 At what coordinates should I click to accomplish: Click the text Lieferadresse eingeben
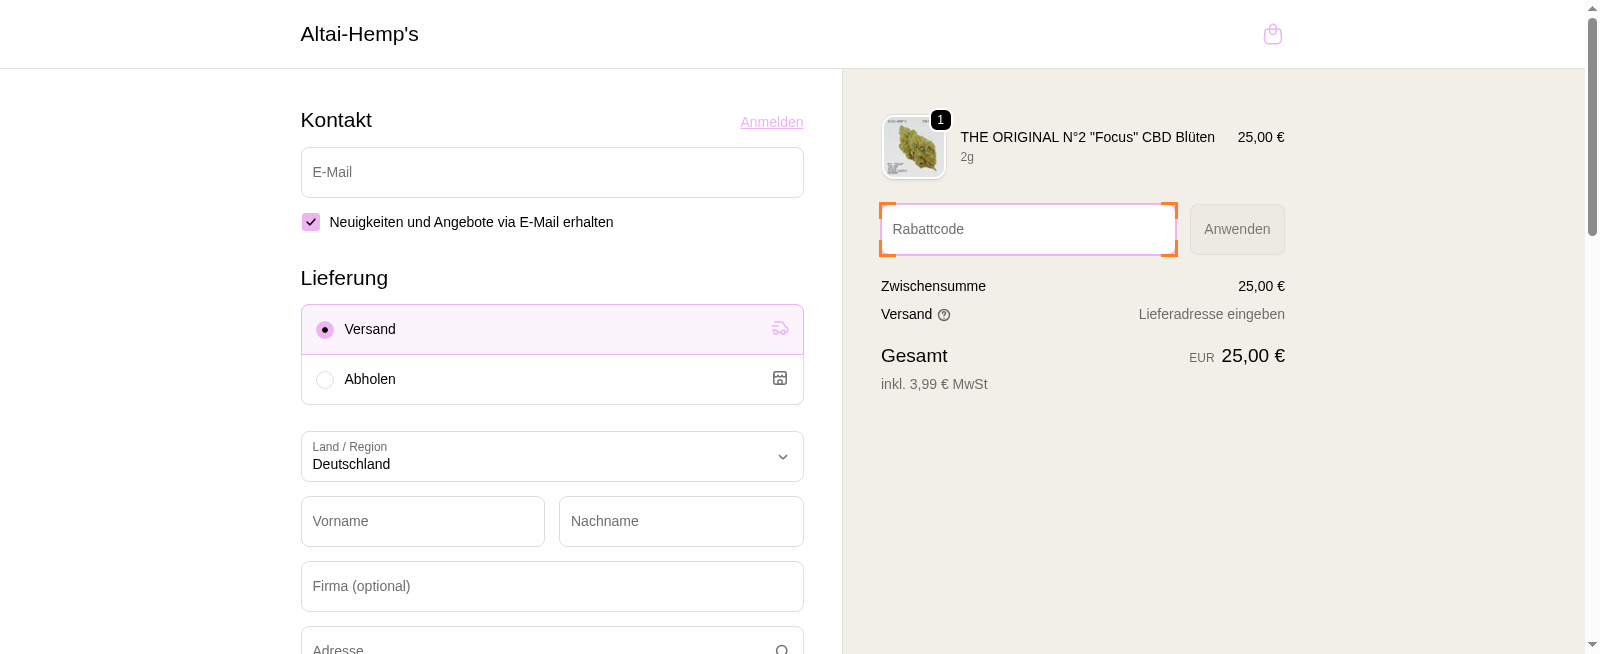pyautogui.click(x=1211, y=314)
